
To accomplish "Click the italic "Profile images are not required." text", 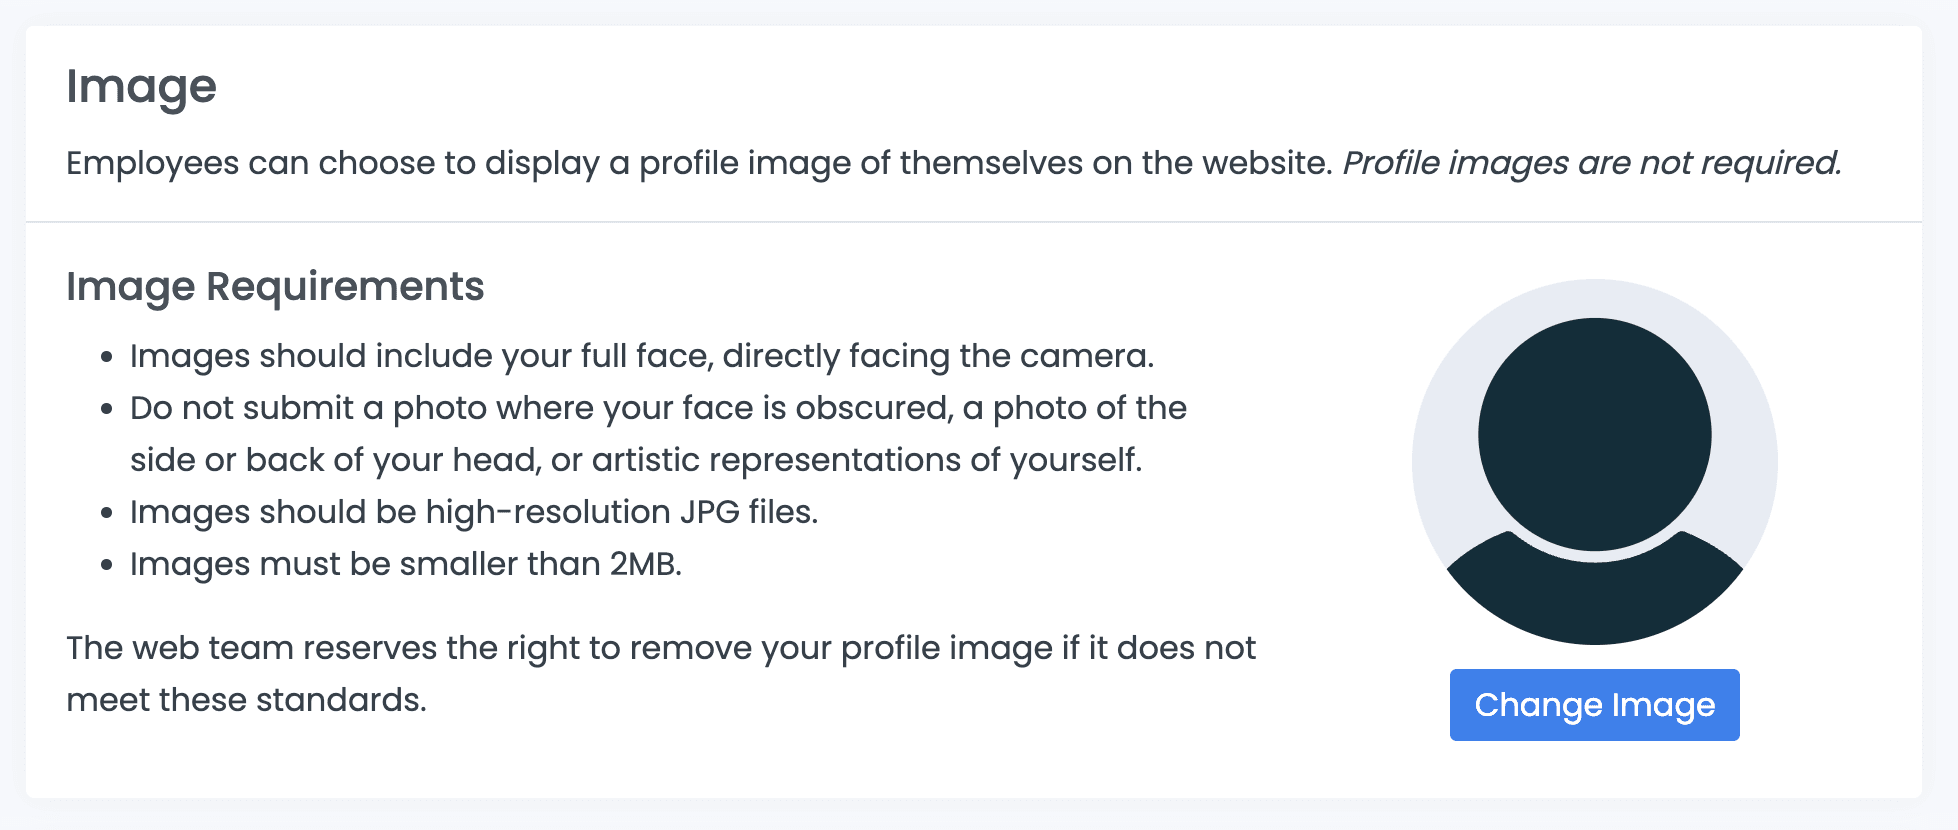I will click(1591, 163).
